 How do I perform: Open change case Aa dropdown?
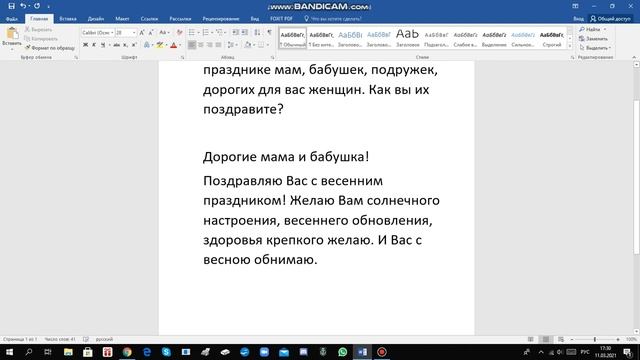pos(164,32)
